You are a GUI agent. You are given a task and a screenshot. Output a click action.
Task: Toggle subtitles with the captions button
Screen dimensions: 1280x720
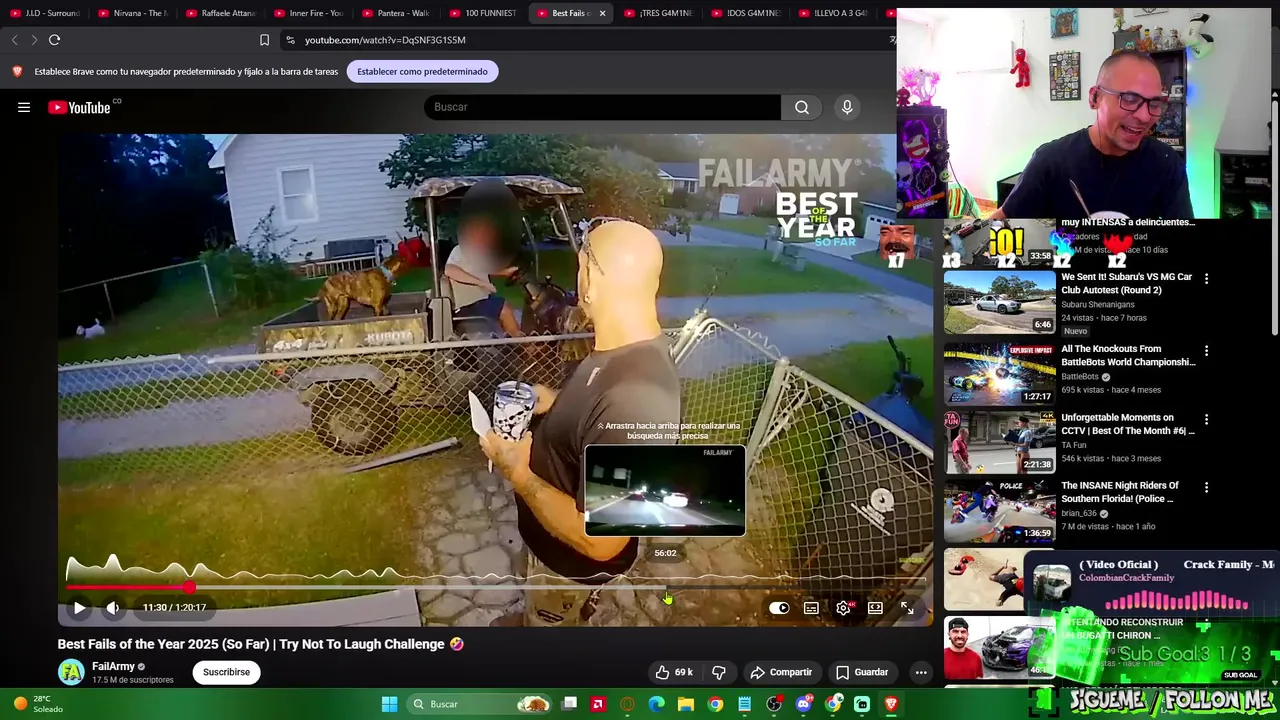[811, 607]
